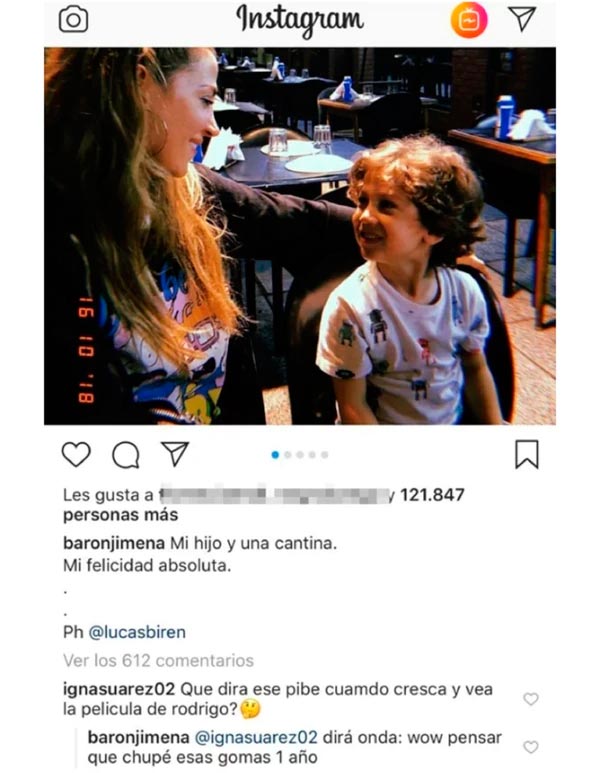Open the camera icon at top left
This screenshot has width=600, height=773.
73,20
